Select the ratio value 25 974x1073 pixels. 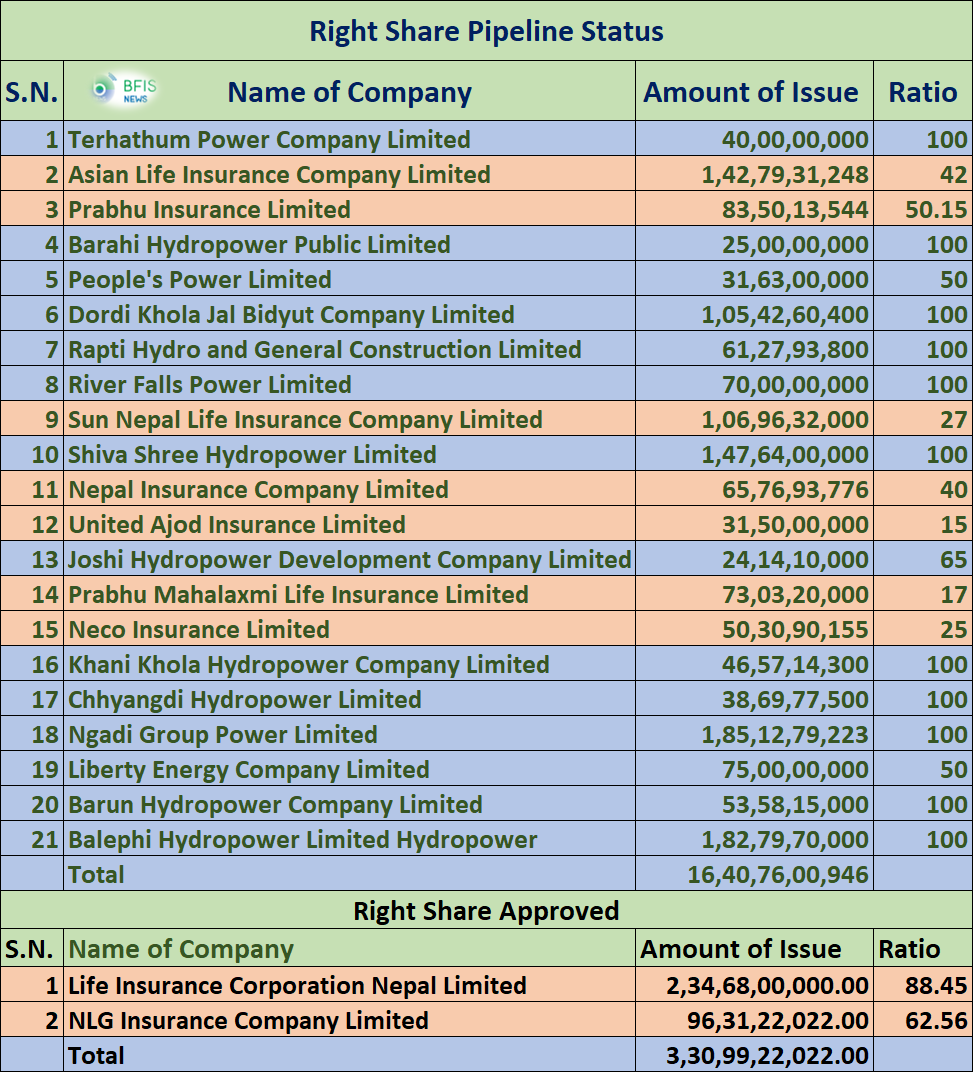[x=953, y=629]
